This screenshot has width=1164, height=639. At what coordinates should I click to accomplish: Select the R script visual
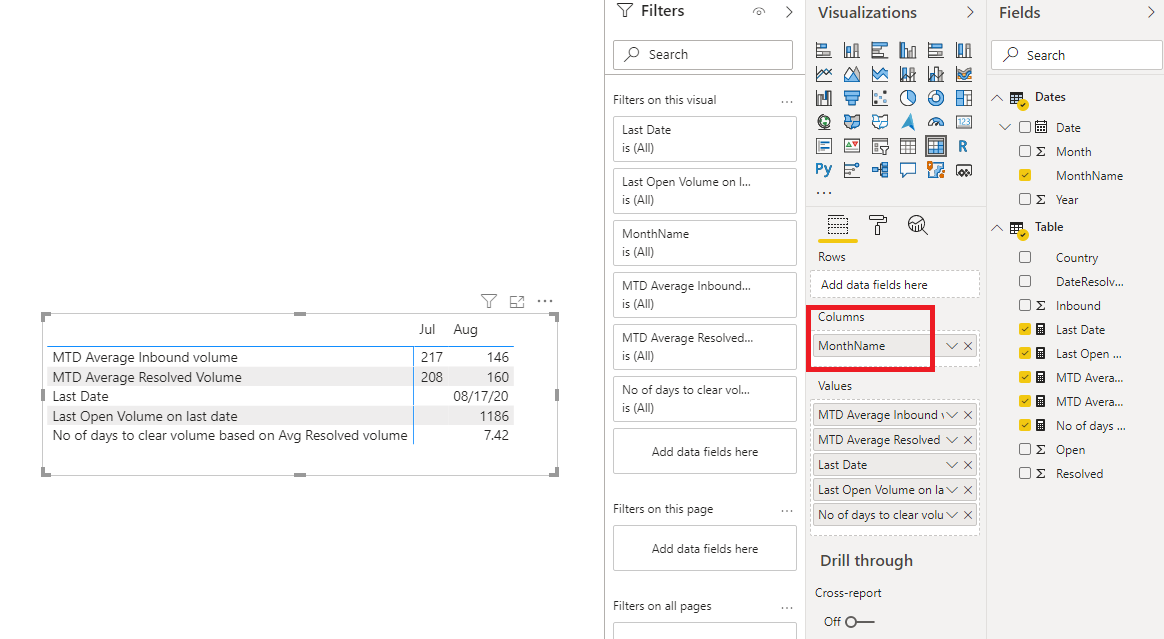tap(964, 146)
